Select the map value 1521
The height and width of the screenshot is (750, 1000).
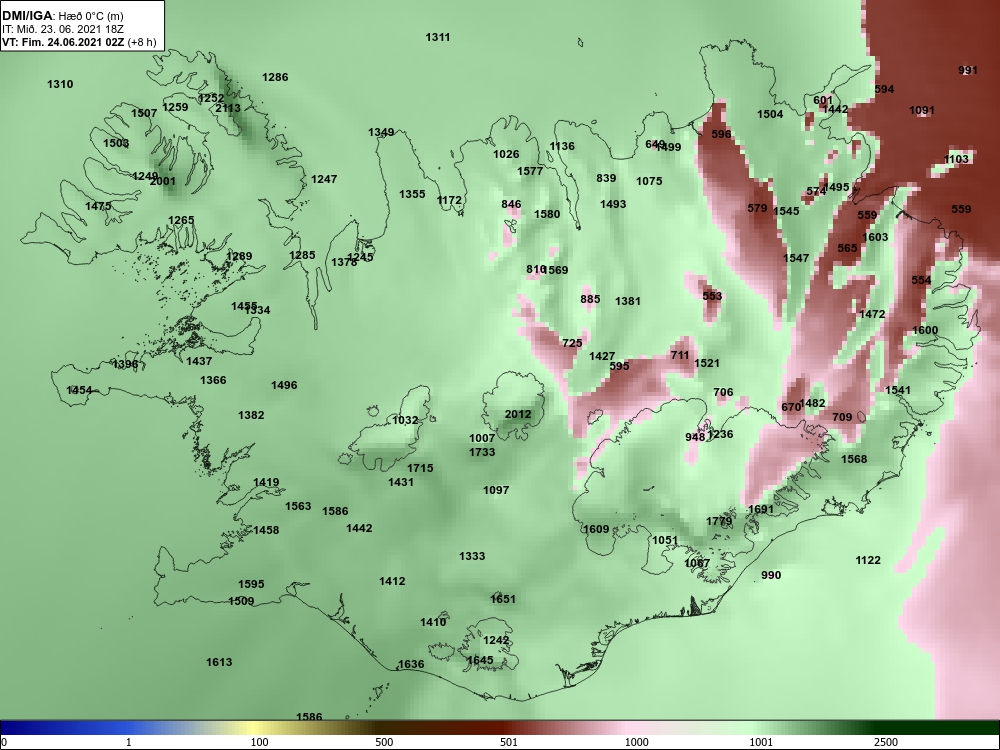707,364
